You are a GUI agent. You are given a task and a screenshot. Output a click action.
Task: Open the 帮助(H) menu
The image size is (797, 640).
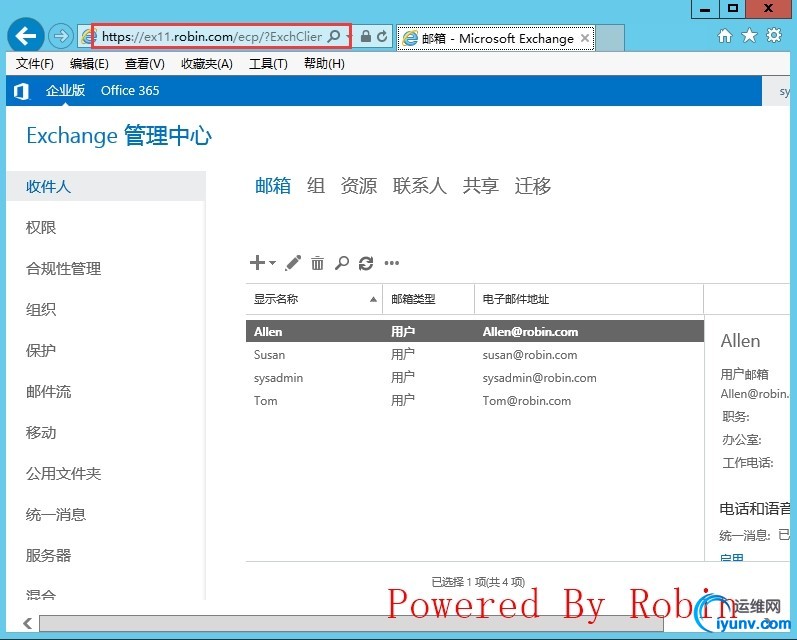point(324,64)
